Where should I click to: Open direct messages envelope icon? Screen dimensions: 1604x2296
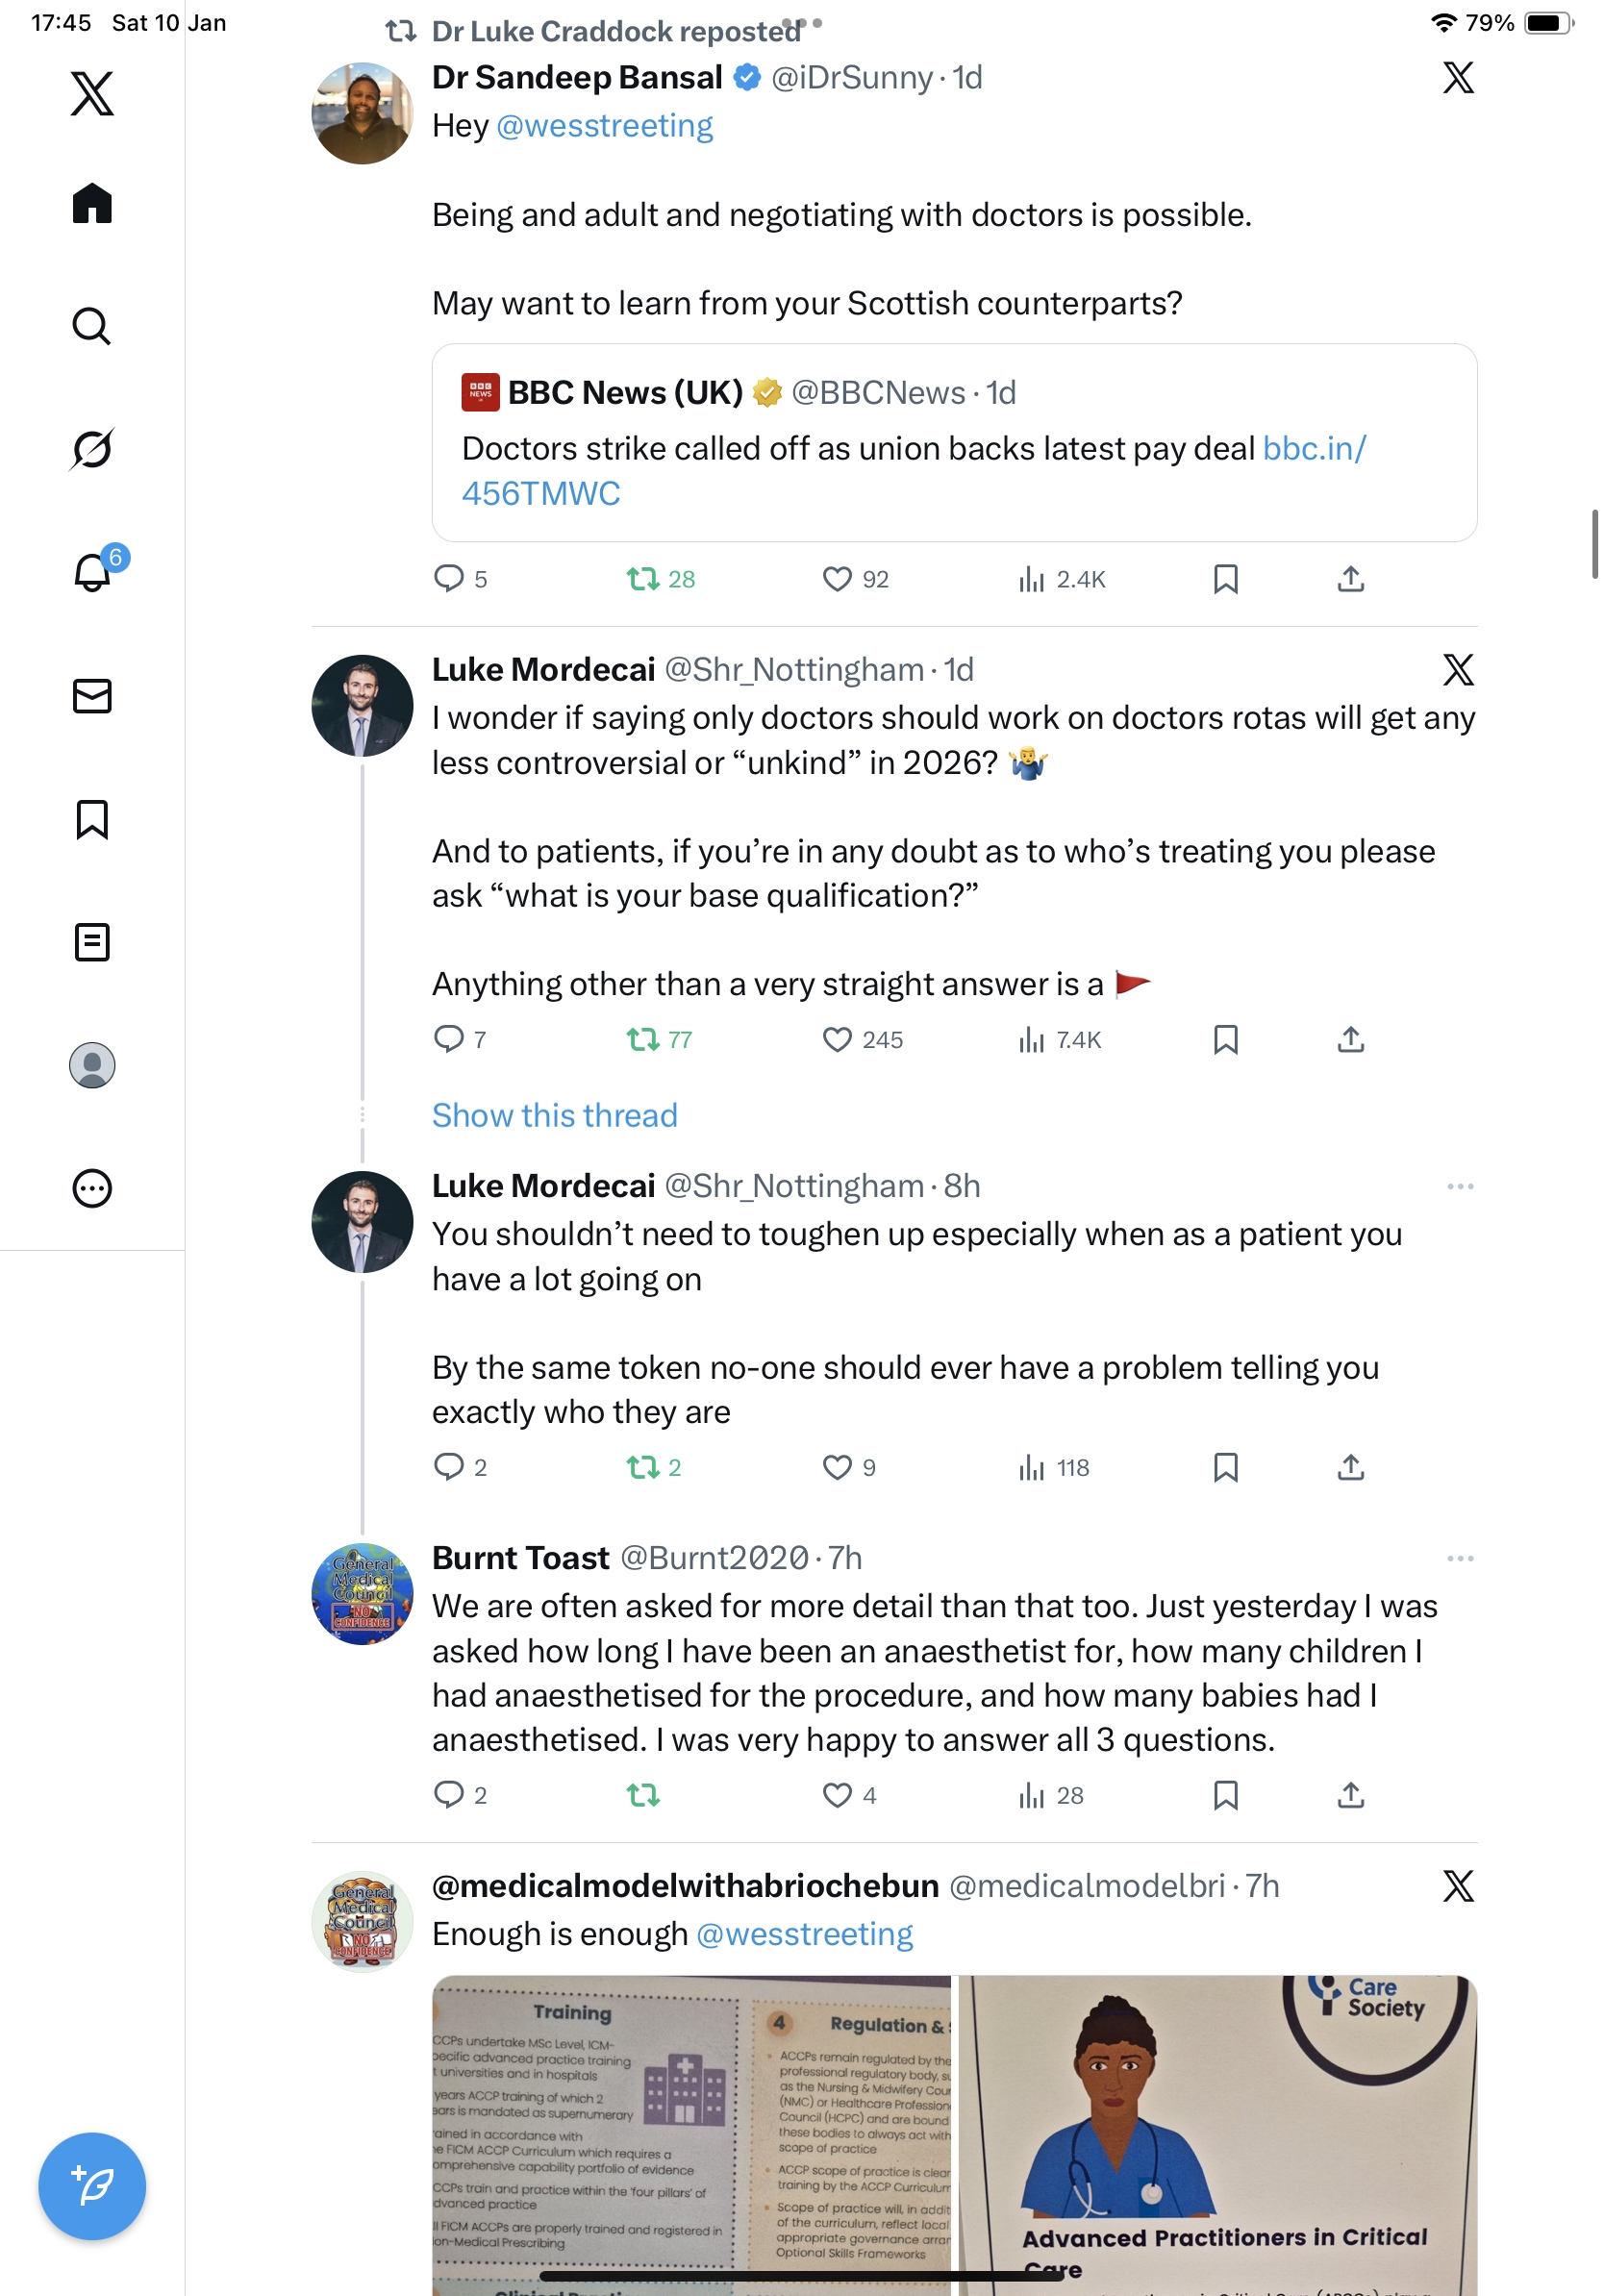pos(92,696)
